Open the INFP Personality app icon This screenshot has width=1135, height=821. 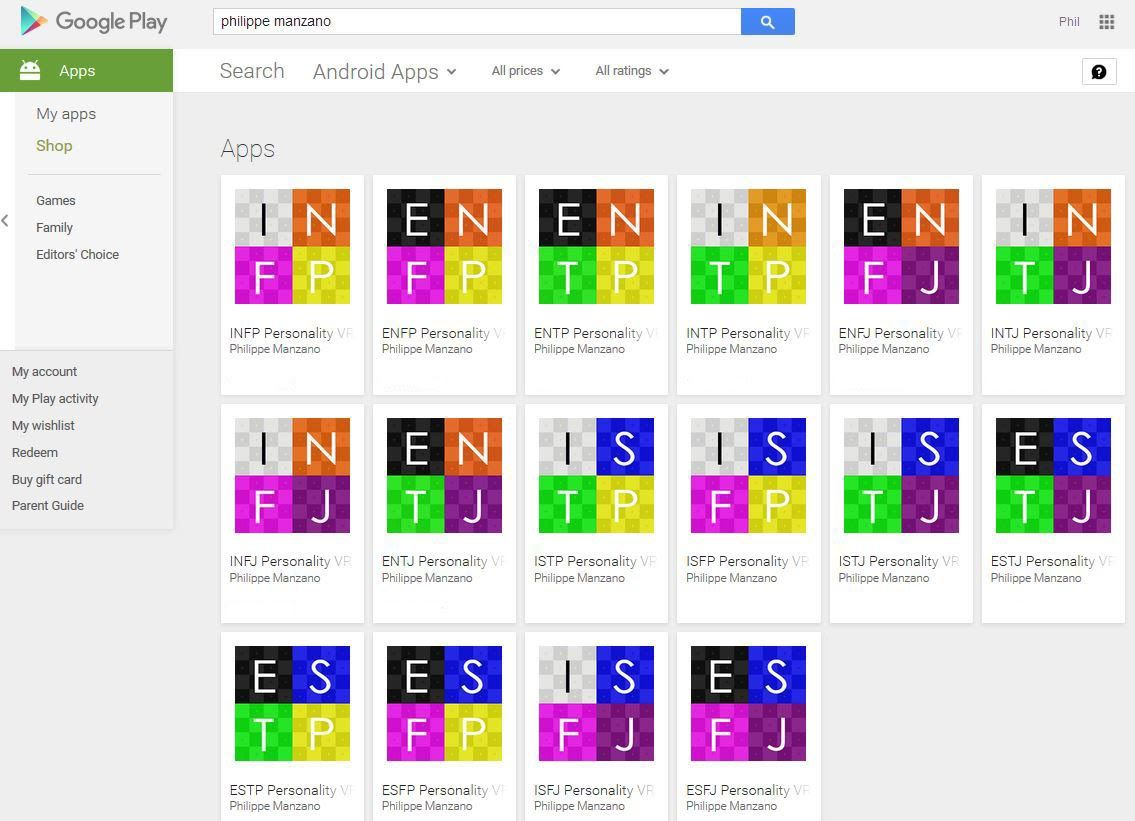[x=292, y=246]
